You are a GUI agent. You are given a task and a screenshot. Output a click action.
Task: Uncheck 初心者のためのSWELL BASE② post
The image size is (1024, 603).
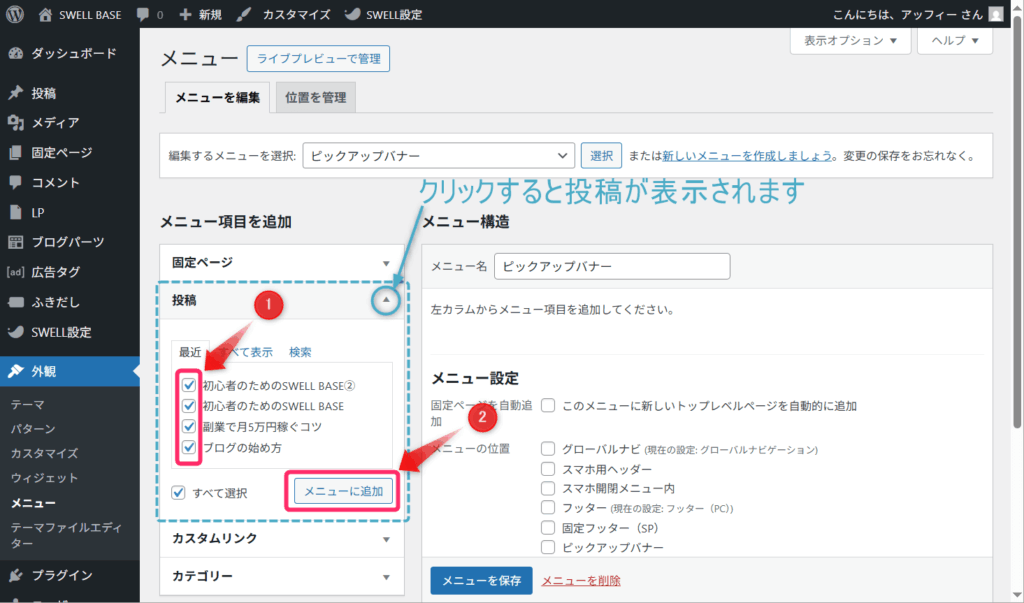189,385
